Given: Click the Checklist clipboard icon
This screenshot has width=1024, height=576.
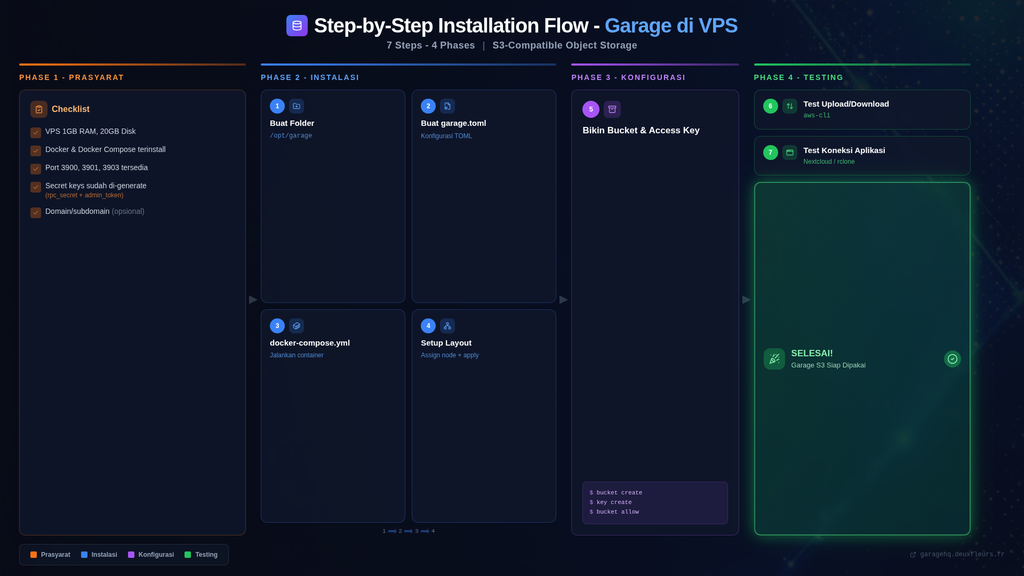Looking at the screenshot, I should click(39, 109).
